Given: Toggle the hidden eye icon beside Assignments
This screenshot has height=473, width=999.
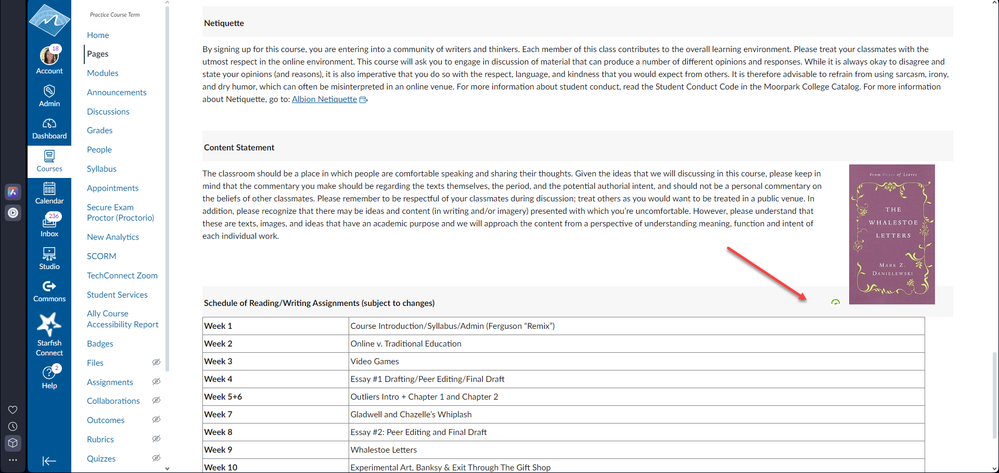Looking at the screenshot, I should (x=155, y=382).
